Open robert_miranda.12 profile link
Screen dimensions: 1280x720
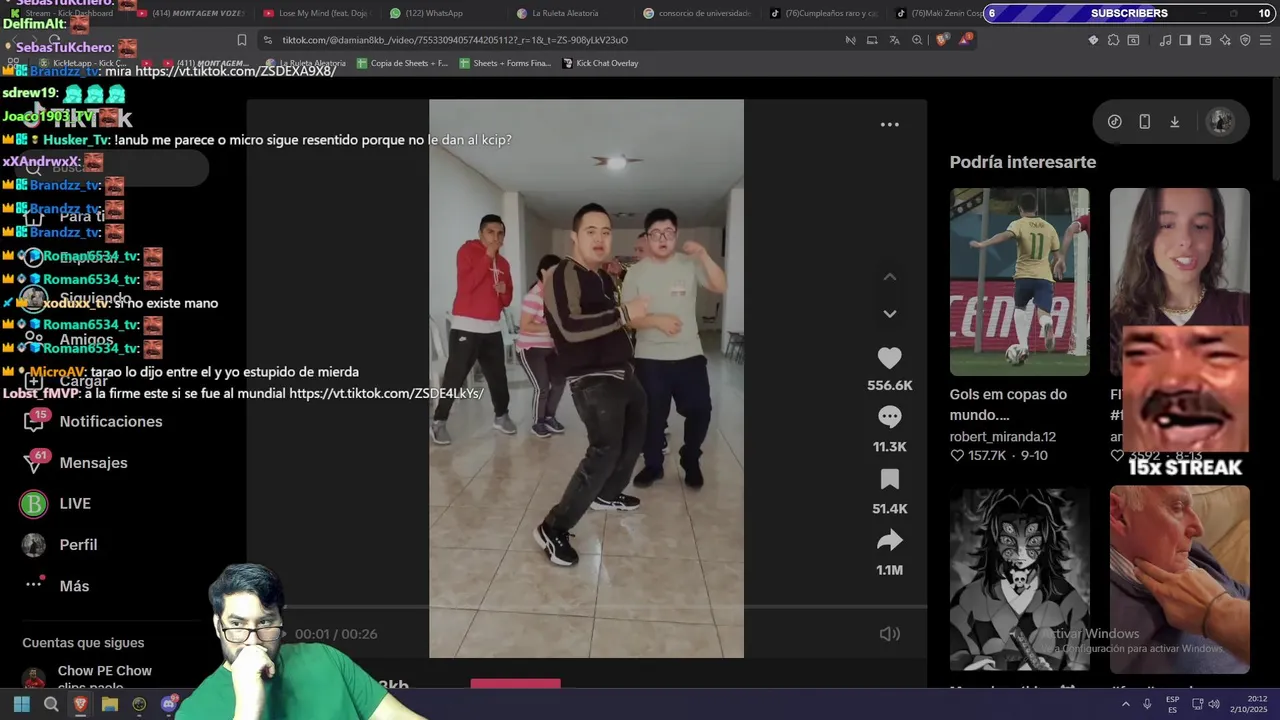[x=1003, y=437]
